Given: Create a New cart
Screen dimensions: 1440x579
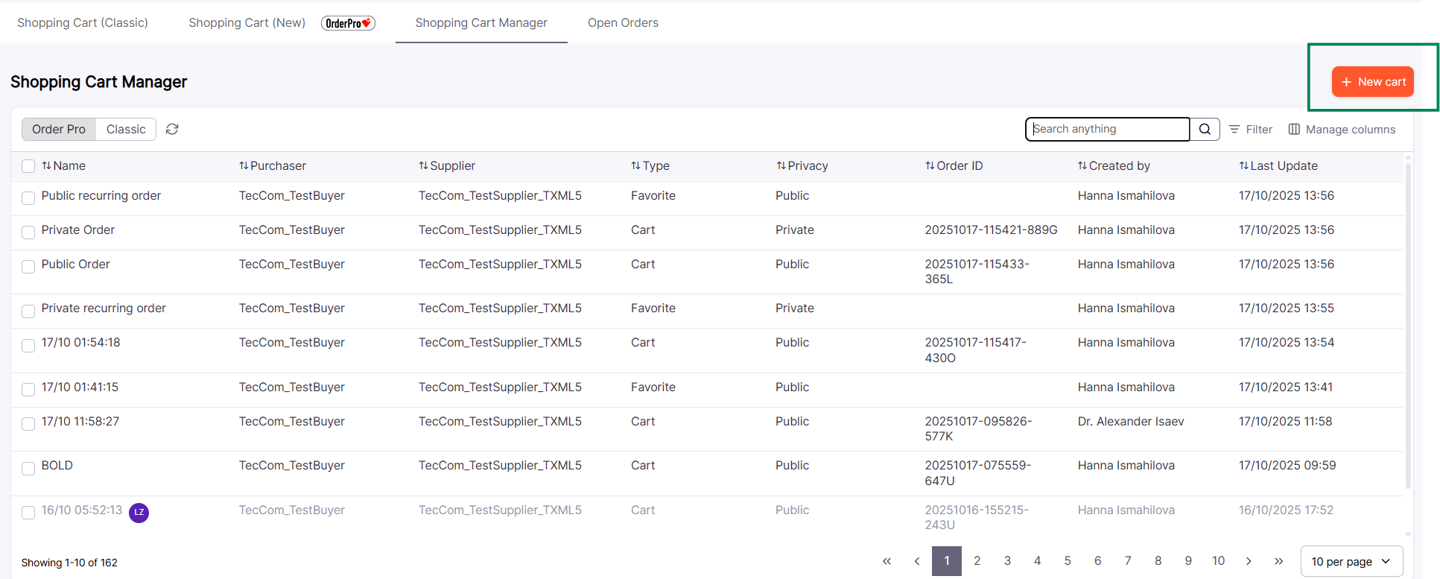Looking at the screenshot, I should (x=1372, y=81).
